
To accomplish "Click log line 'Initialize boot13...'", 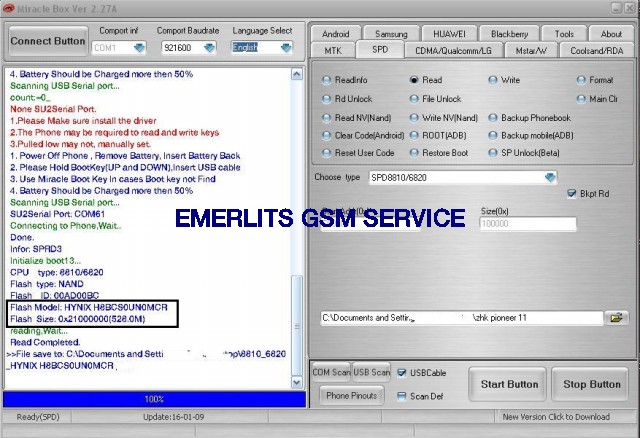I will coord(45,260).
